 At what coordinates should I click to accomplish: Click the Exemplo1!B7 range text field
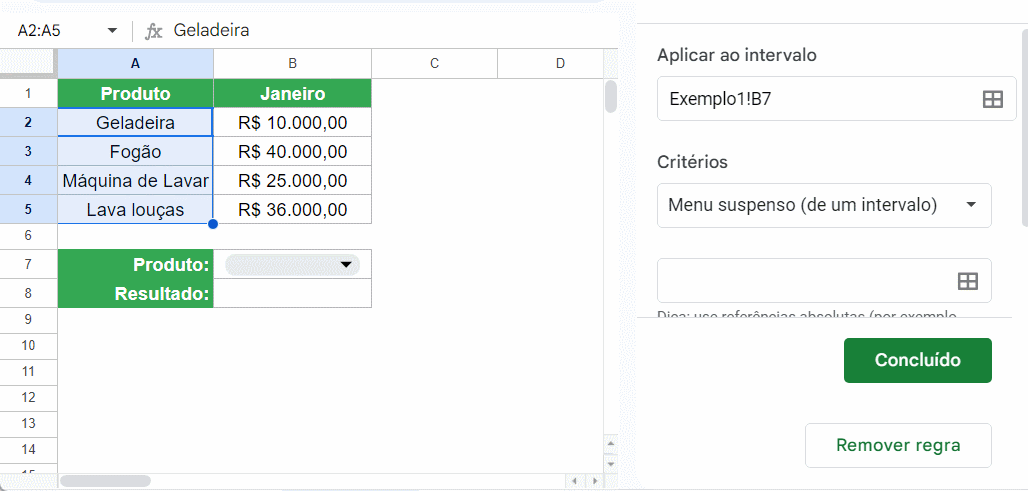coord(815,99)
